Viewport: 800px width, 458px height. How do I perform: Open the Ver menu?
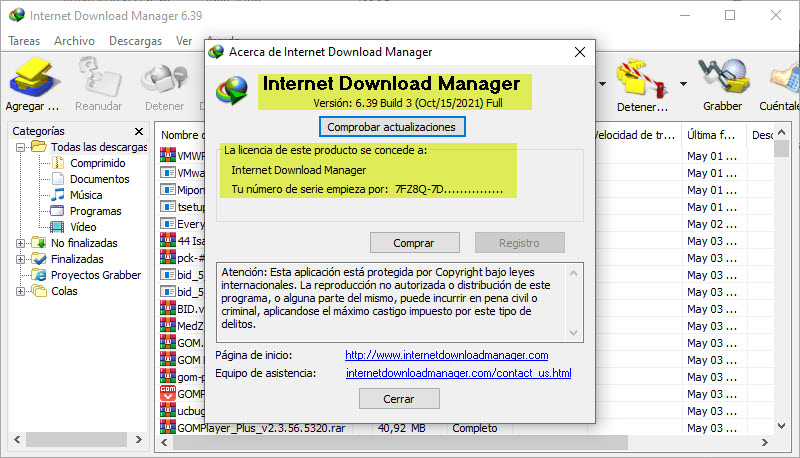pos(184,41)
